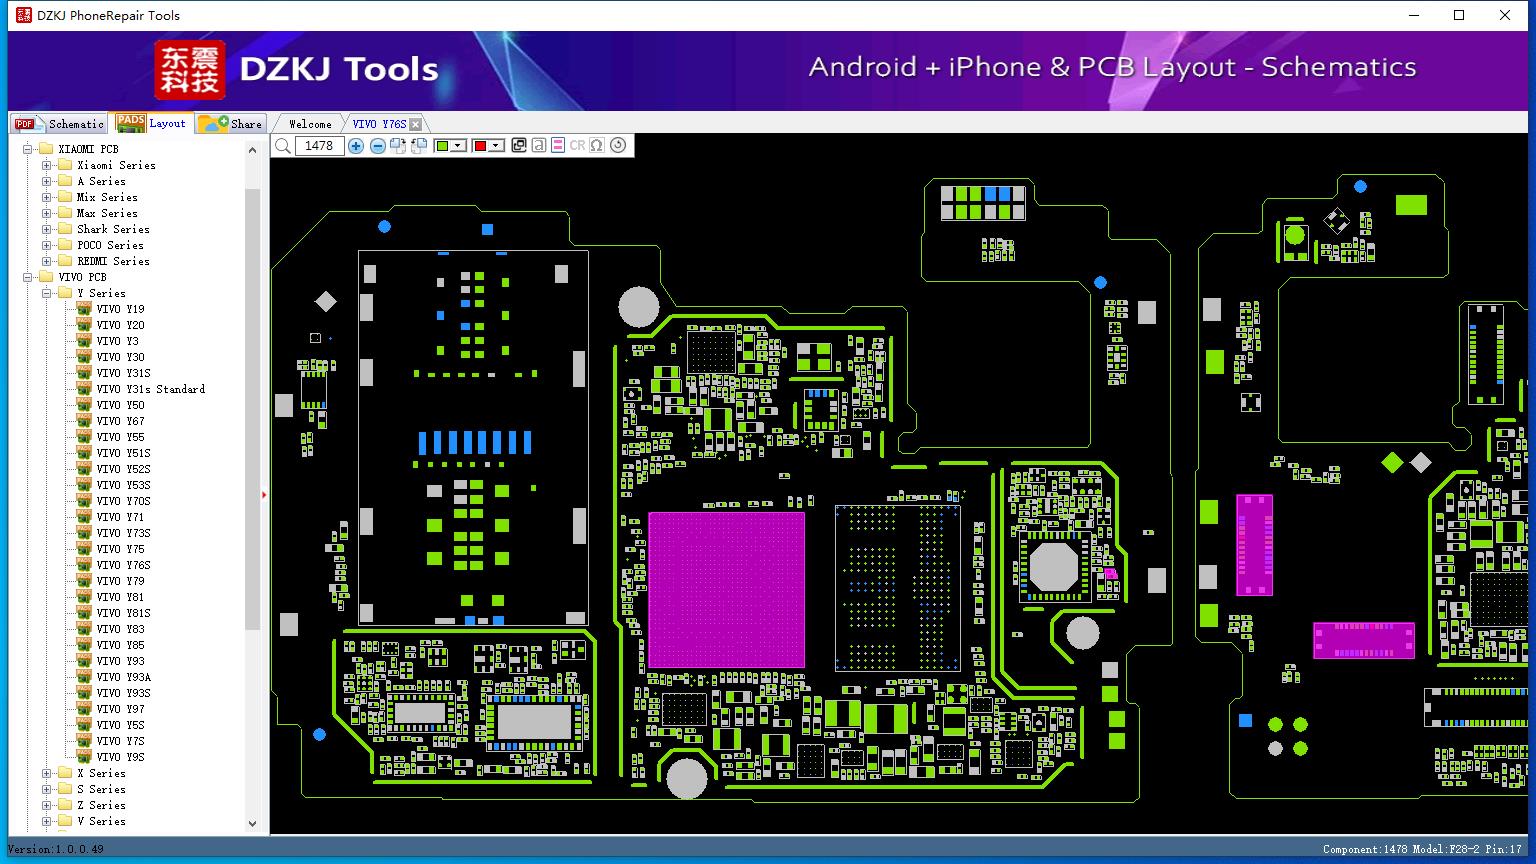This screenshot has width=1536, height=864.
Task: Click the large magenta CPU chip on the board
Action: point(727,589)
